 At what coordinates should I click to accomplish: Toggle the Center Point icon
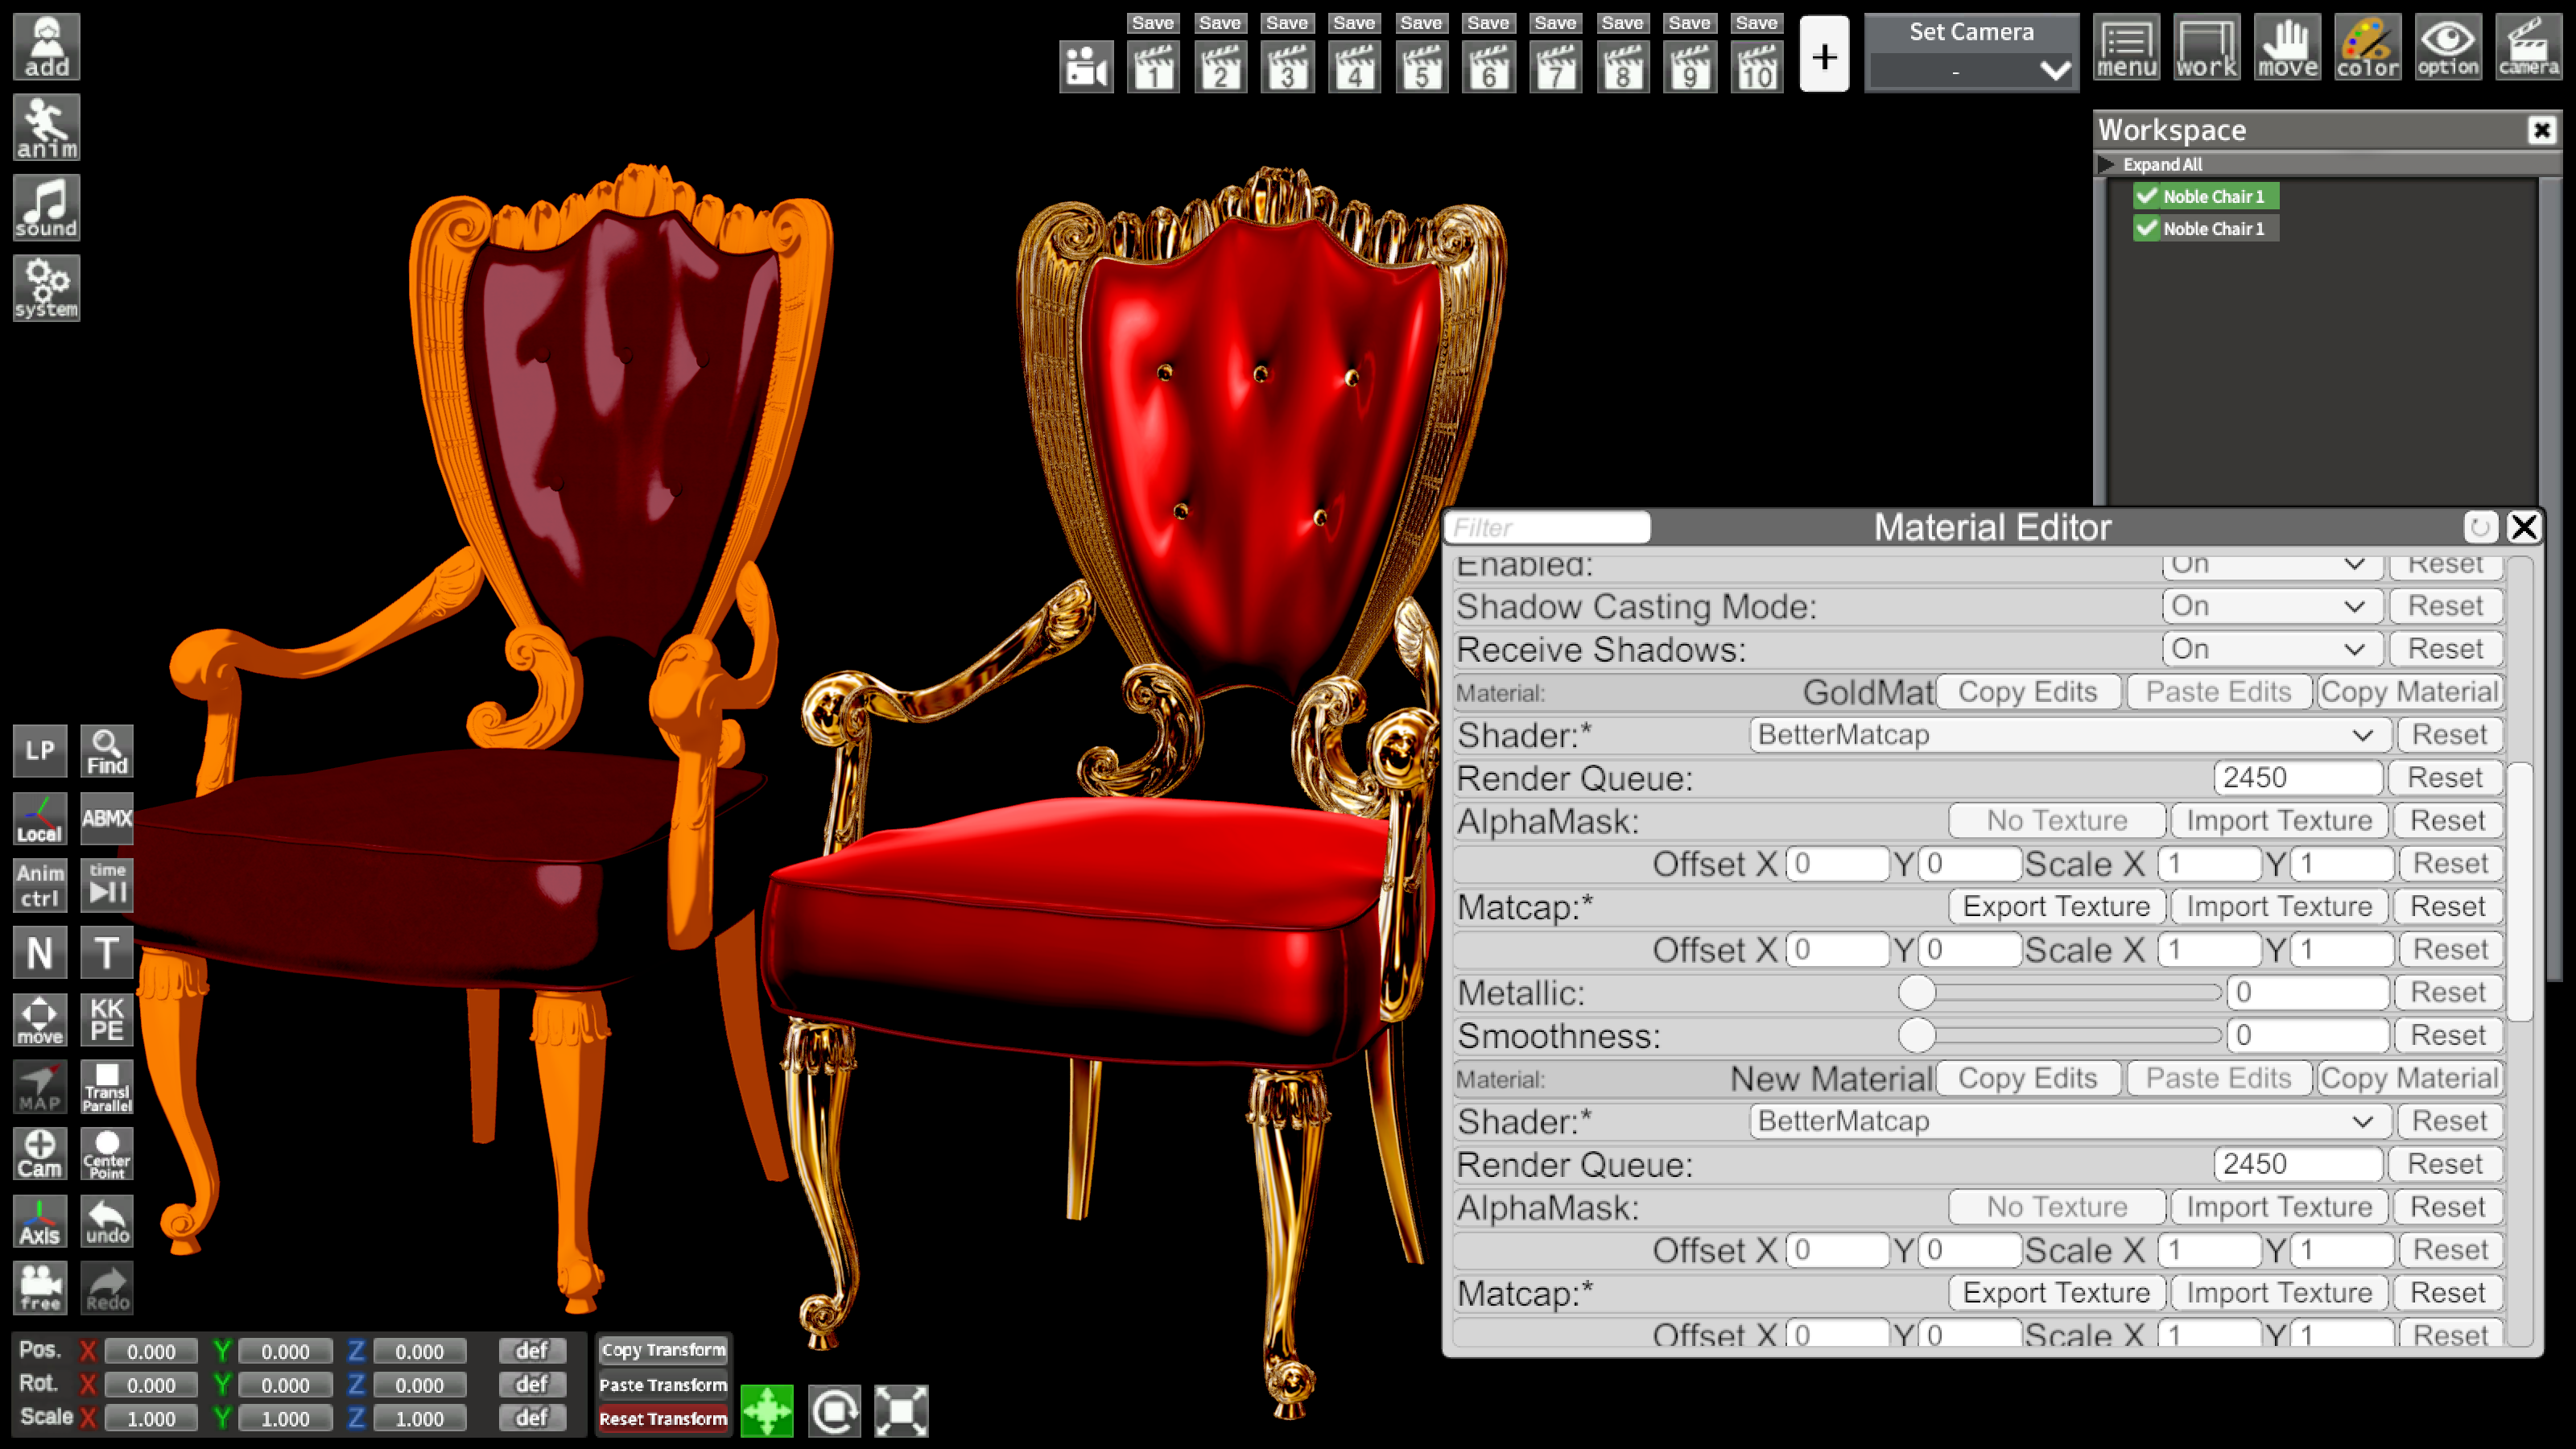(x=107, y=1154)
